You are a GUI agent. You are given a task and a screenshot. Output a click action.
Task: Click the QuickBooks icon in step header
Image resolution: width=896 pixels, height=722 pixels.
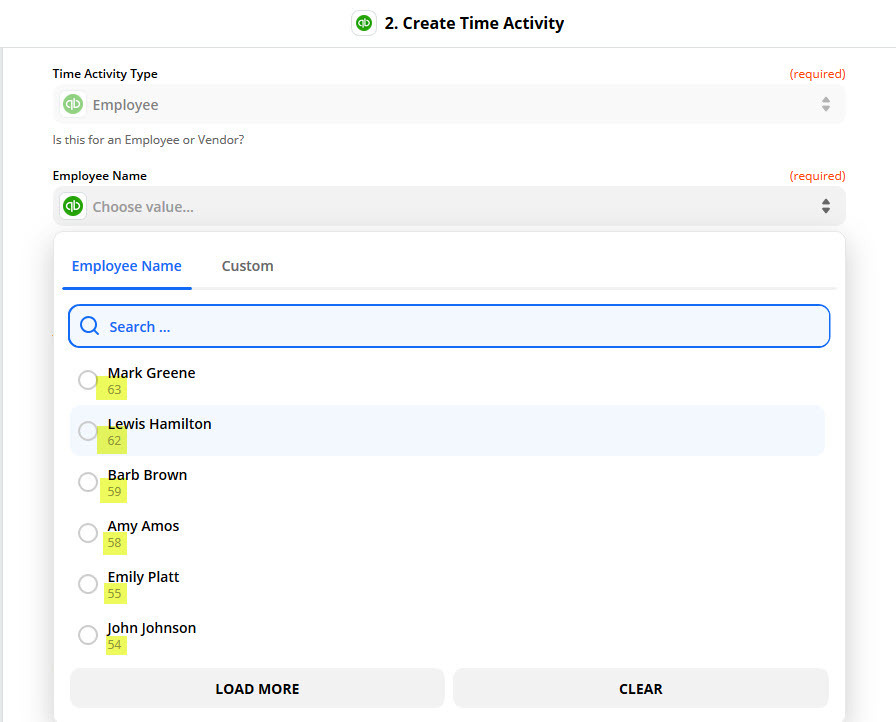click(x=364, y=23)
